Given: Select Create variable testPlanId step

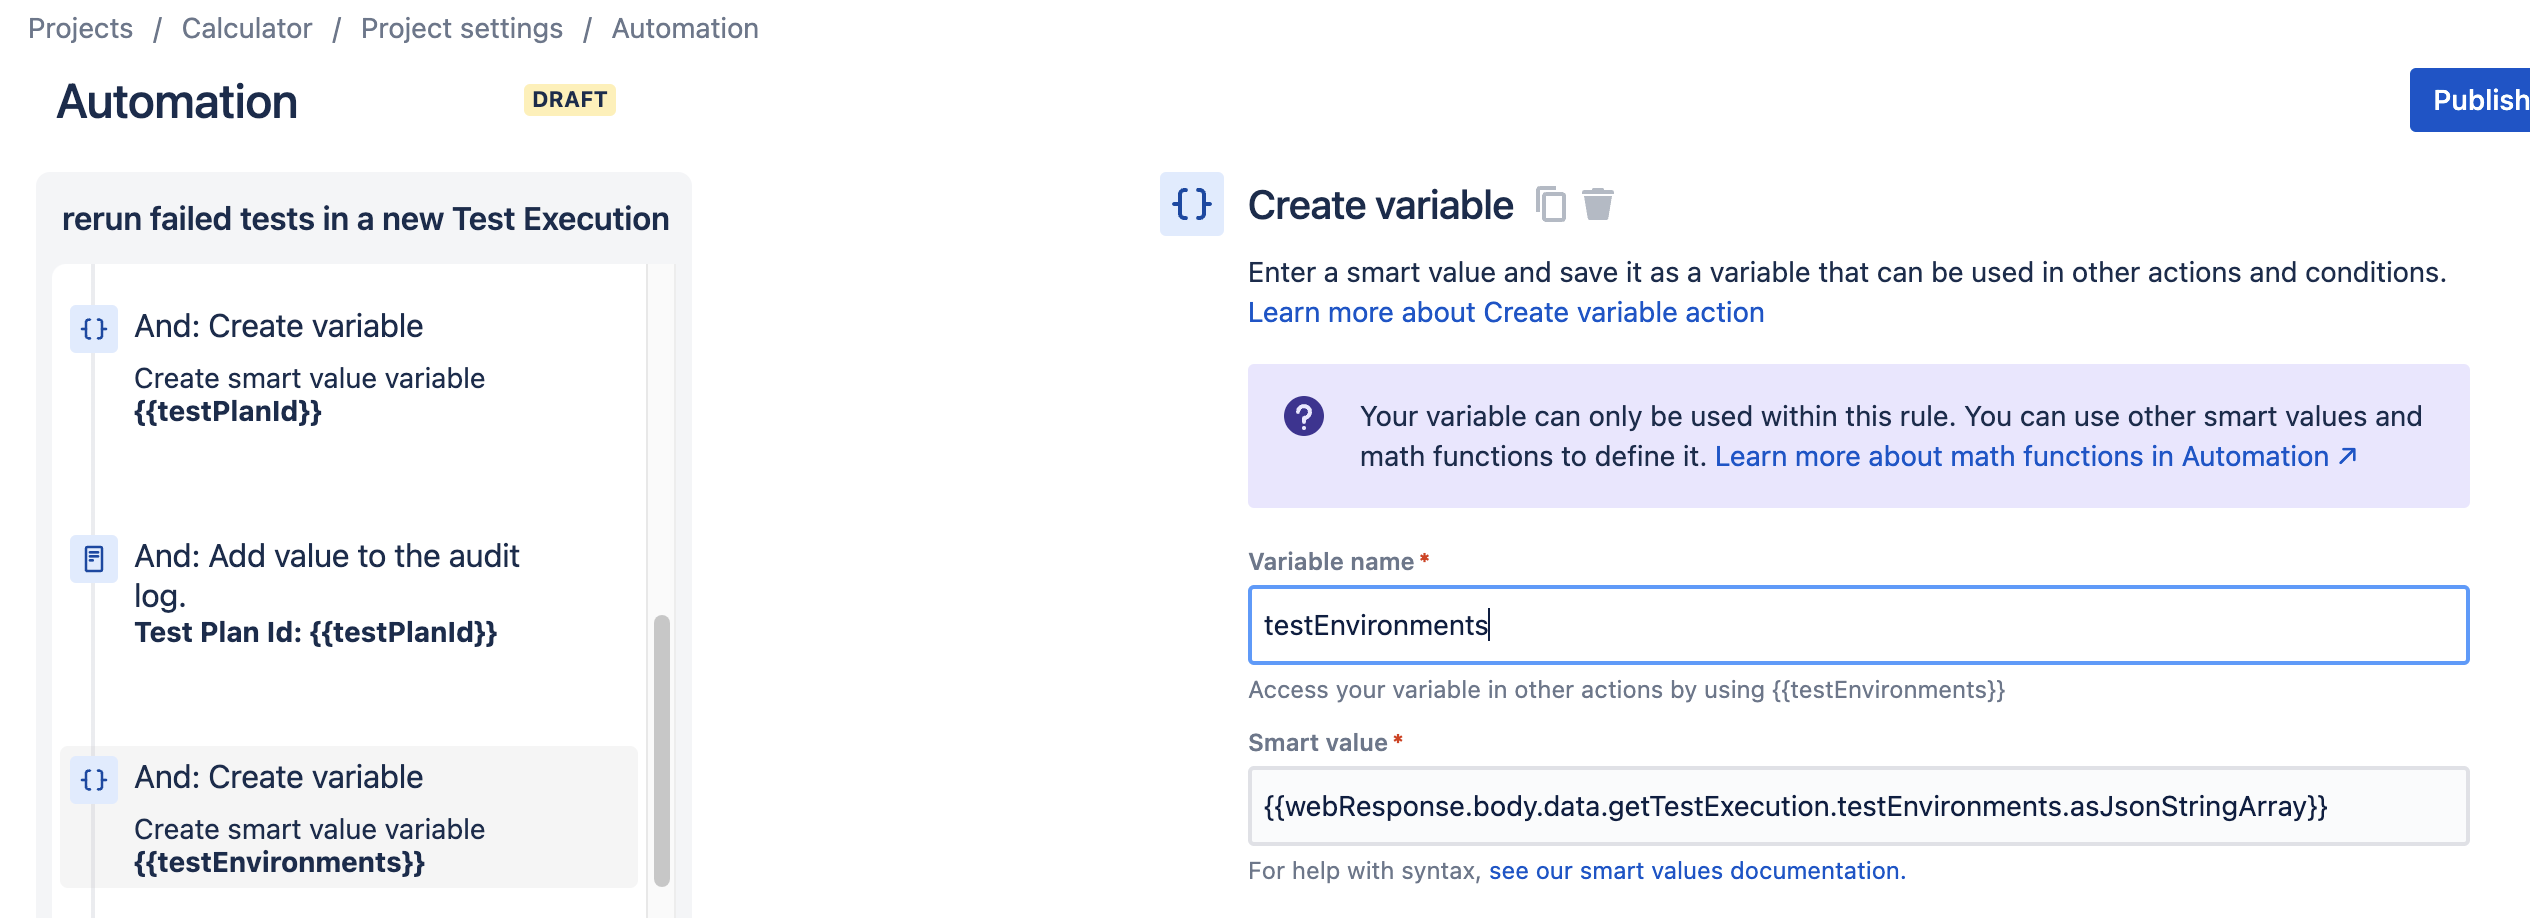Looking at the screenshot, I should point(348,367).
